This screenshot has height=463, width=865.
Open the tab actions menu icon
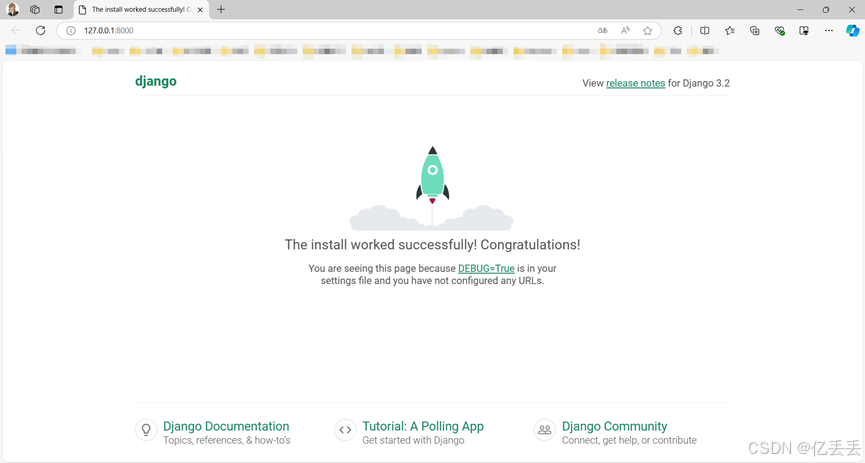click(x=58, y=9)
